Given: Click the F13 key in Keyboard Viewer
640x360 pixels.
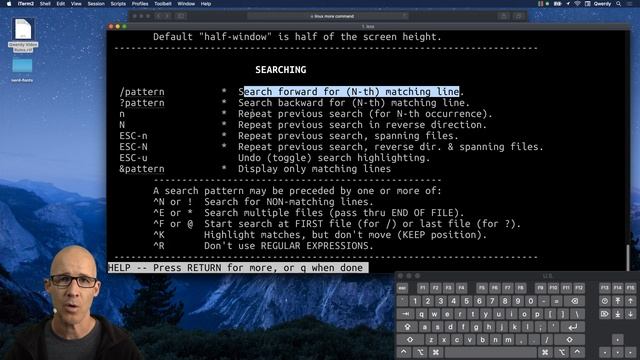Looking at the screenshot, I should pos(605,288).
